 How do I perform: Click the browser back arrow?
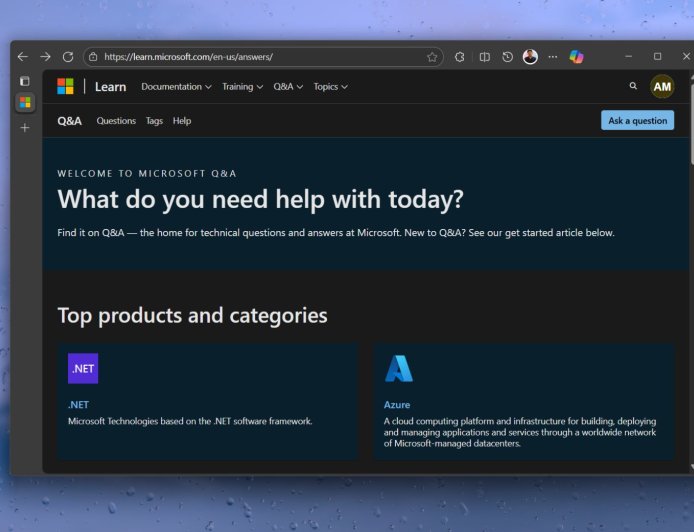23,57
